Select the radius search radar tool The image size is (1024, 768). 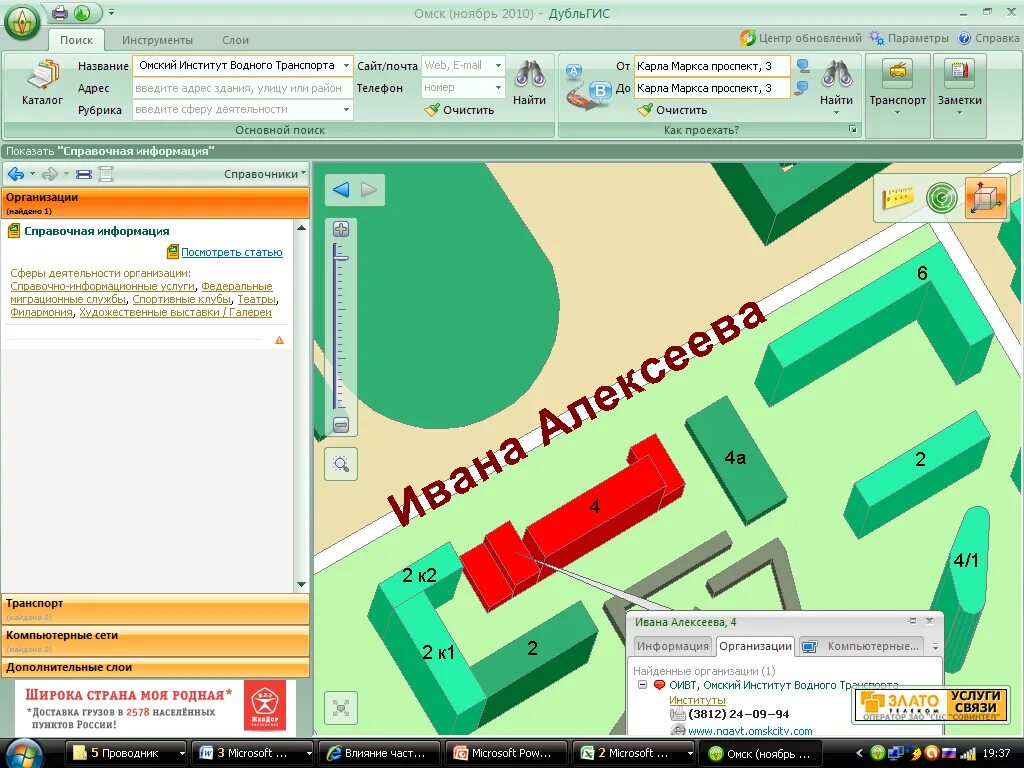tap(941, 198)
